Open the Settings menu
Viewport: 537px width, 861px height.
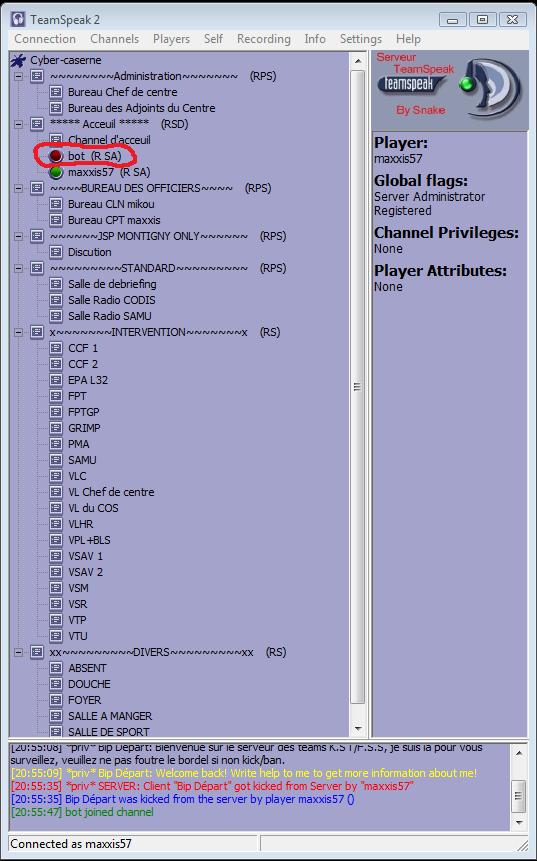[360, 39]
